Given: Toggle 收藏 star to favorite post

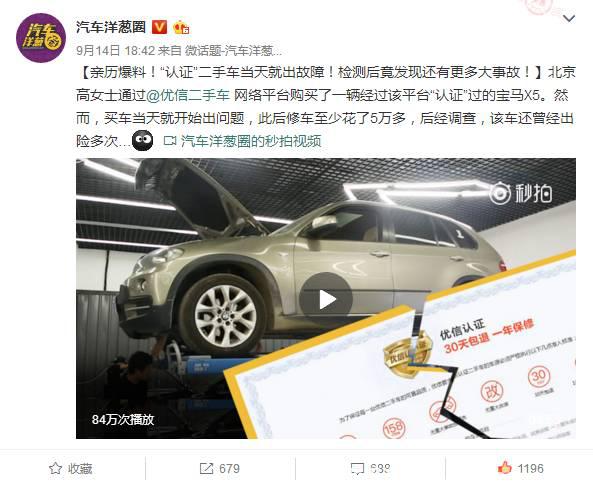Looking at the screenshot, I should pos(56,468).
